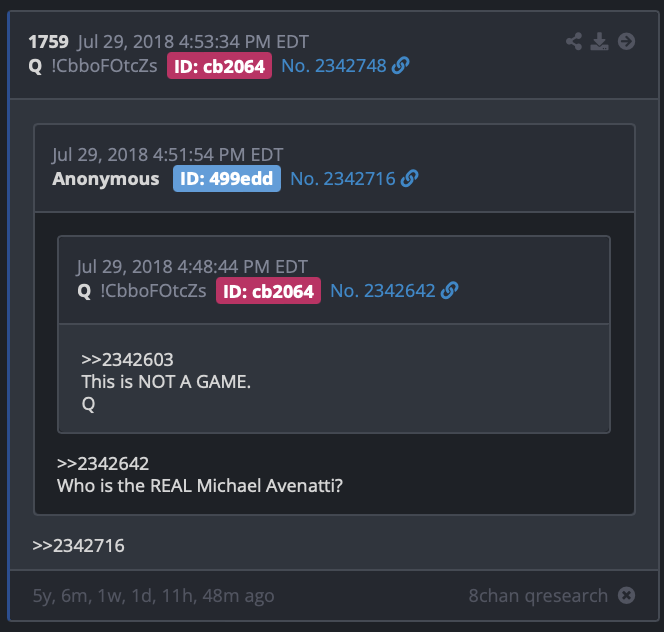Click the nested red ID: cb2064 badge
This screenshot has height=632, width=664.
268,291
